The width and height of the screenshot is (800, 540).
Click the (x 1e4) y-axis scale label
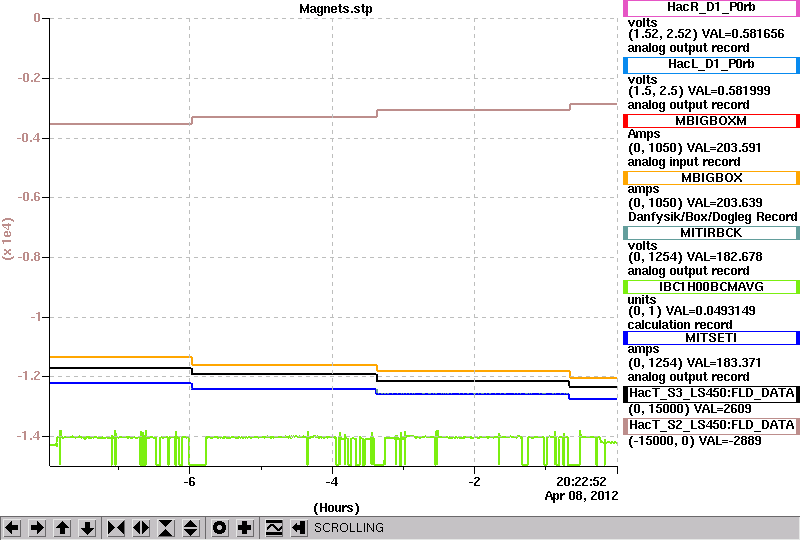point(8,239)
